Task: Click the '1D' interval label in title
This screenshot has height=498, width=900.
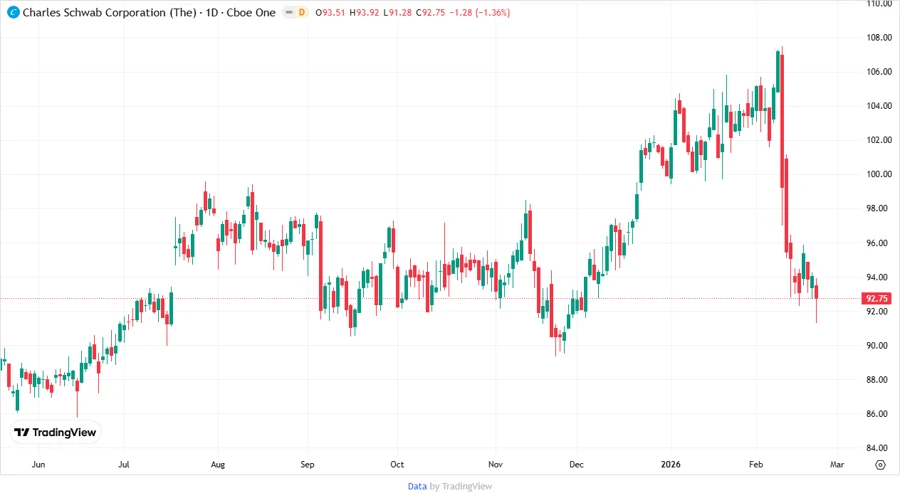Action: [212, 12]
